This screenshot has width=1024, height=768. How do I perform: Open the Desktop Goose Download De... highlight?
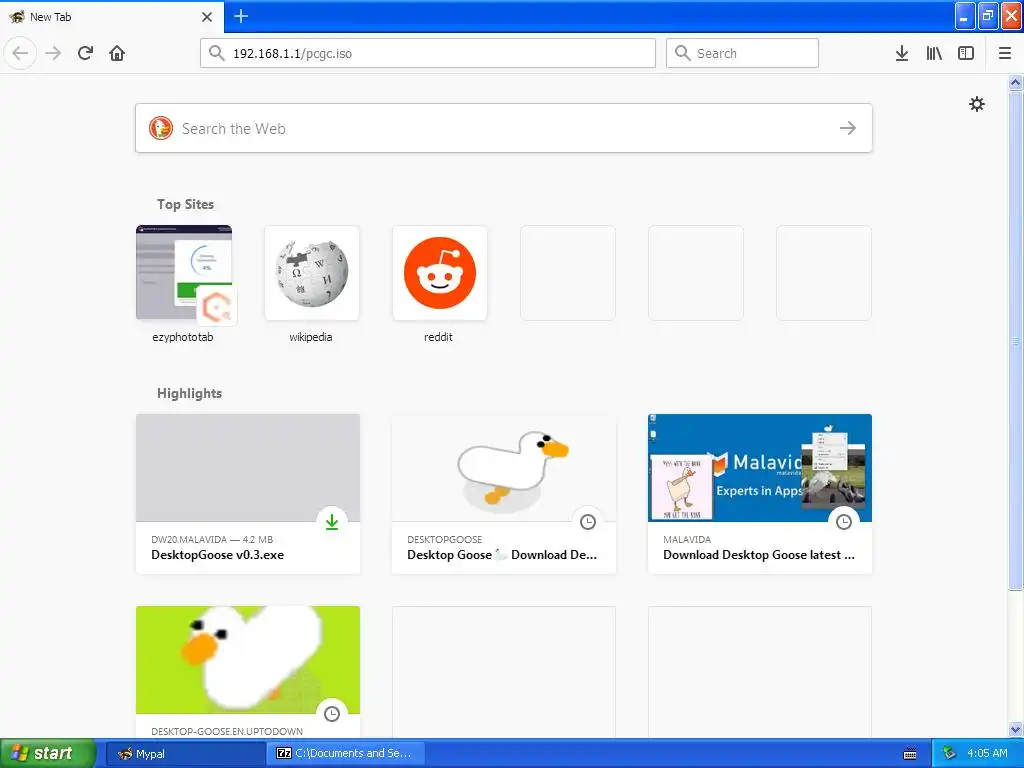504,494
